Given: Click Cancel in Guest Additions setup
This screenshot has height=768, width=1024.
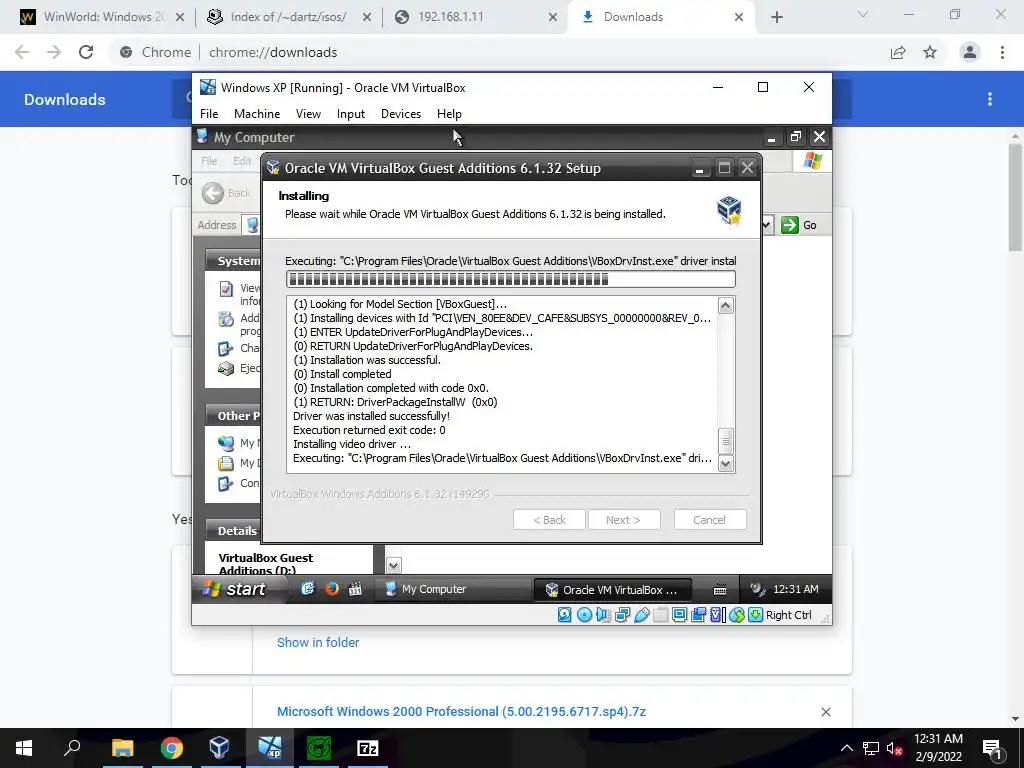Looking at the screenshot, I should pos(709,520).
